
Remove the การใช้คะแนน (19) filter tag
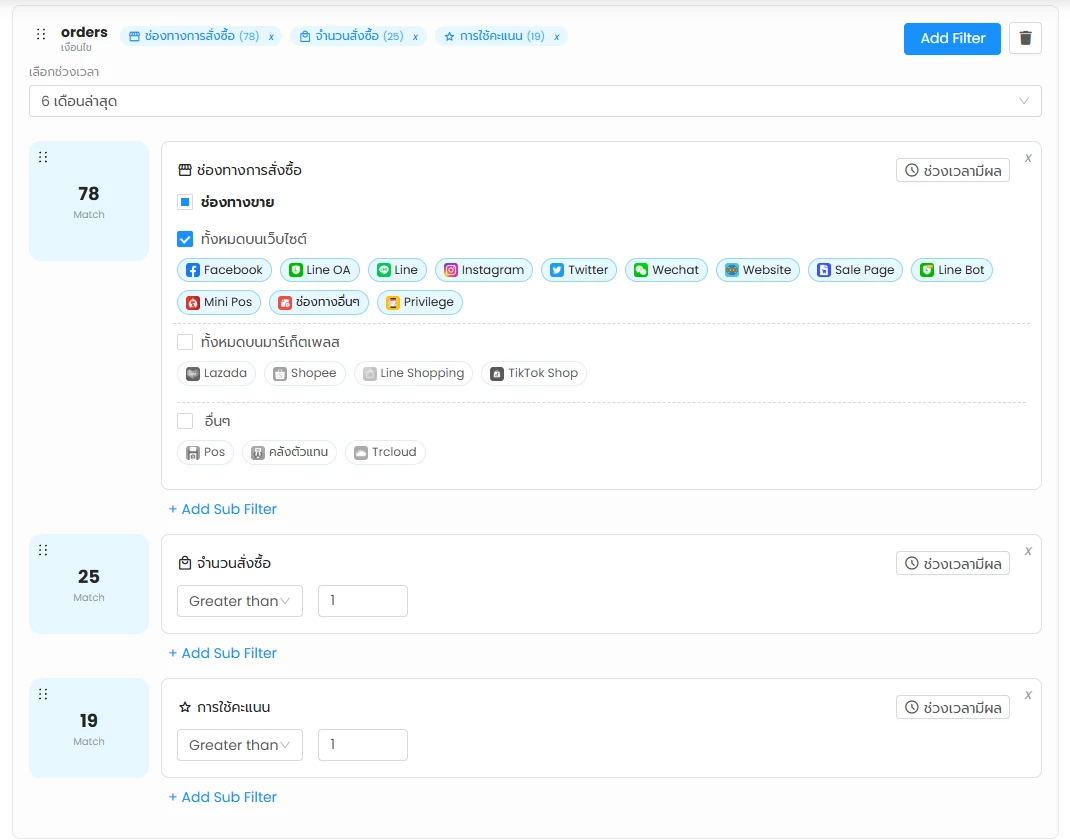557,37
